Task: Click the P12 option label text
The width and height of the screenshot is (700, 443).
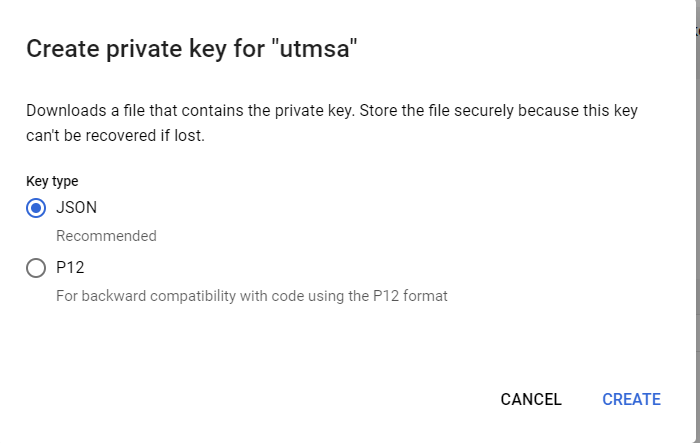Action: [x=70, y=267]
